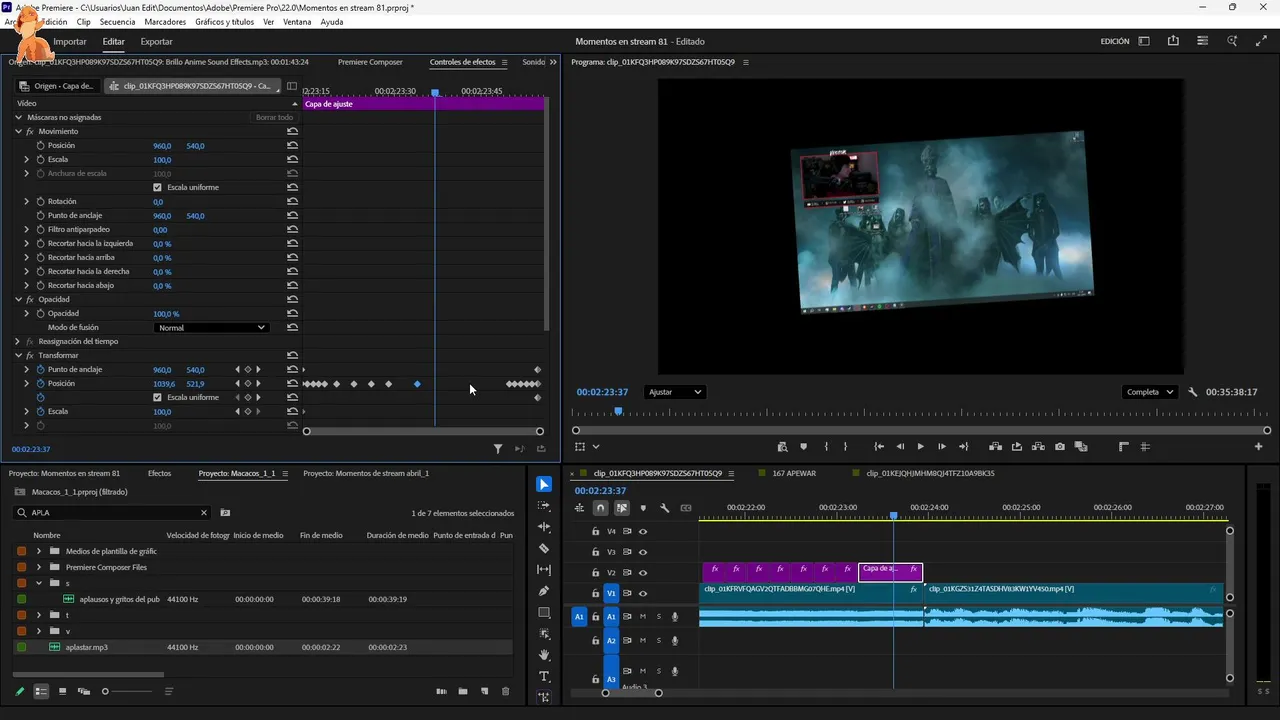Viewport: 1280px width, 720px height.
Task: Select aplastar.mp3 in the project list
Action: point(87,647)
